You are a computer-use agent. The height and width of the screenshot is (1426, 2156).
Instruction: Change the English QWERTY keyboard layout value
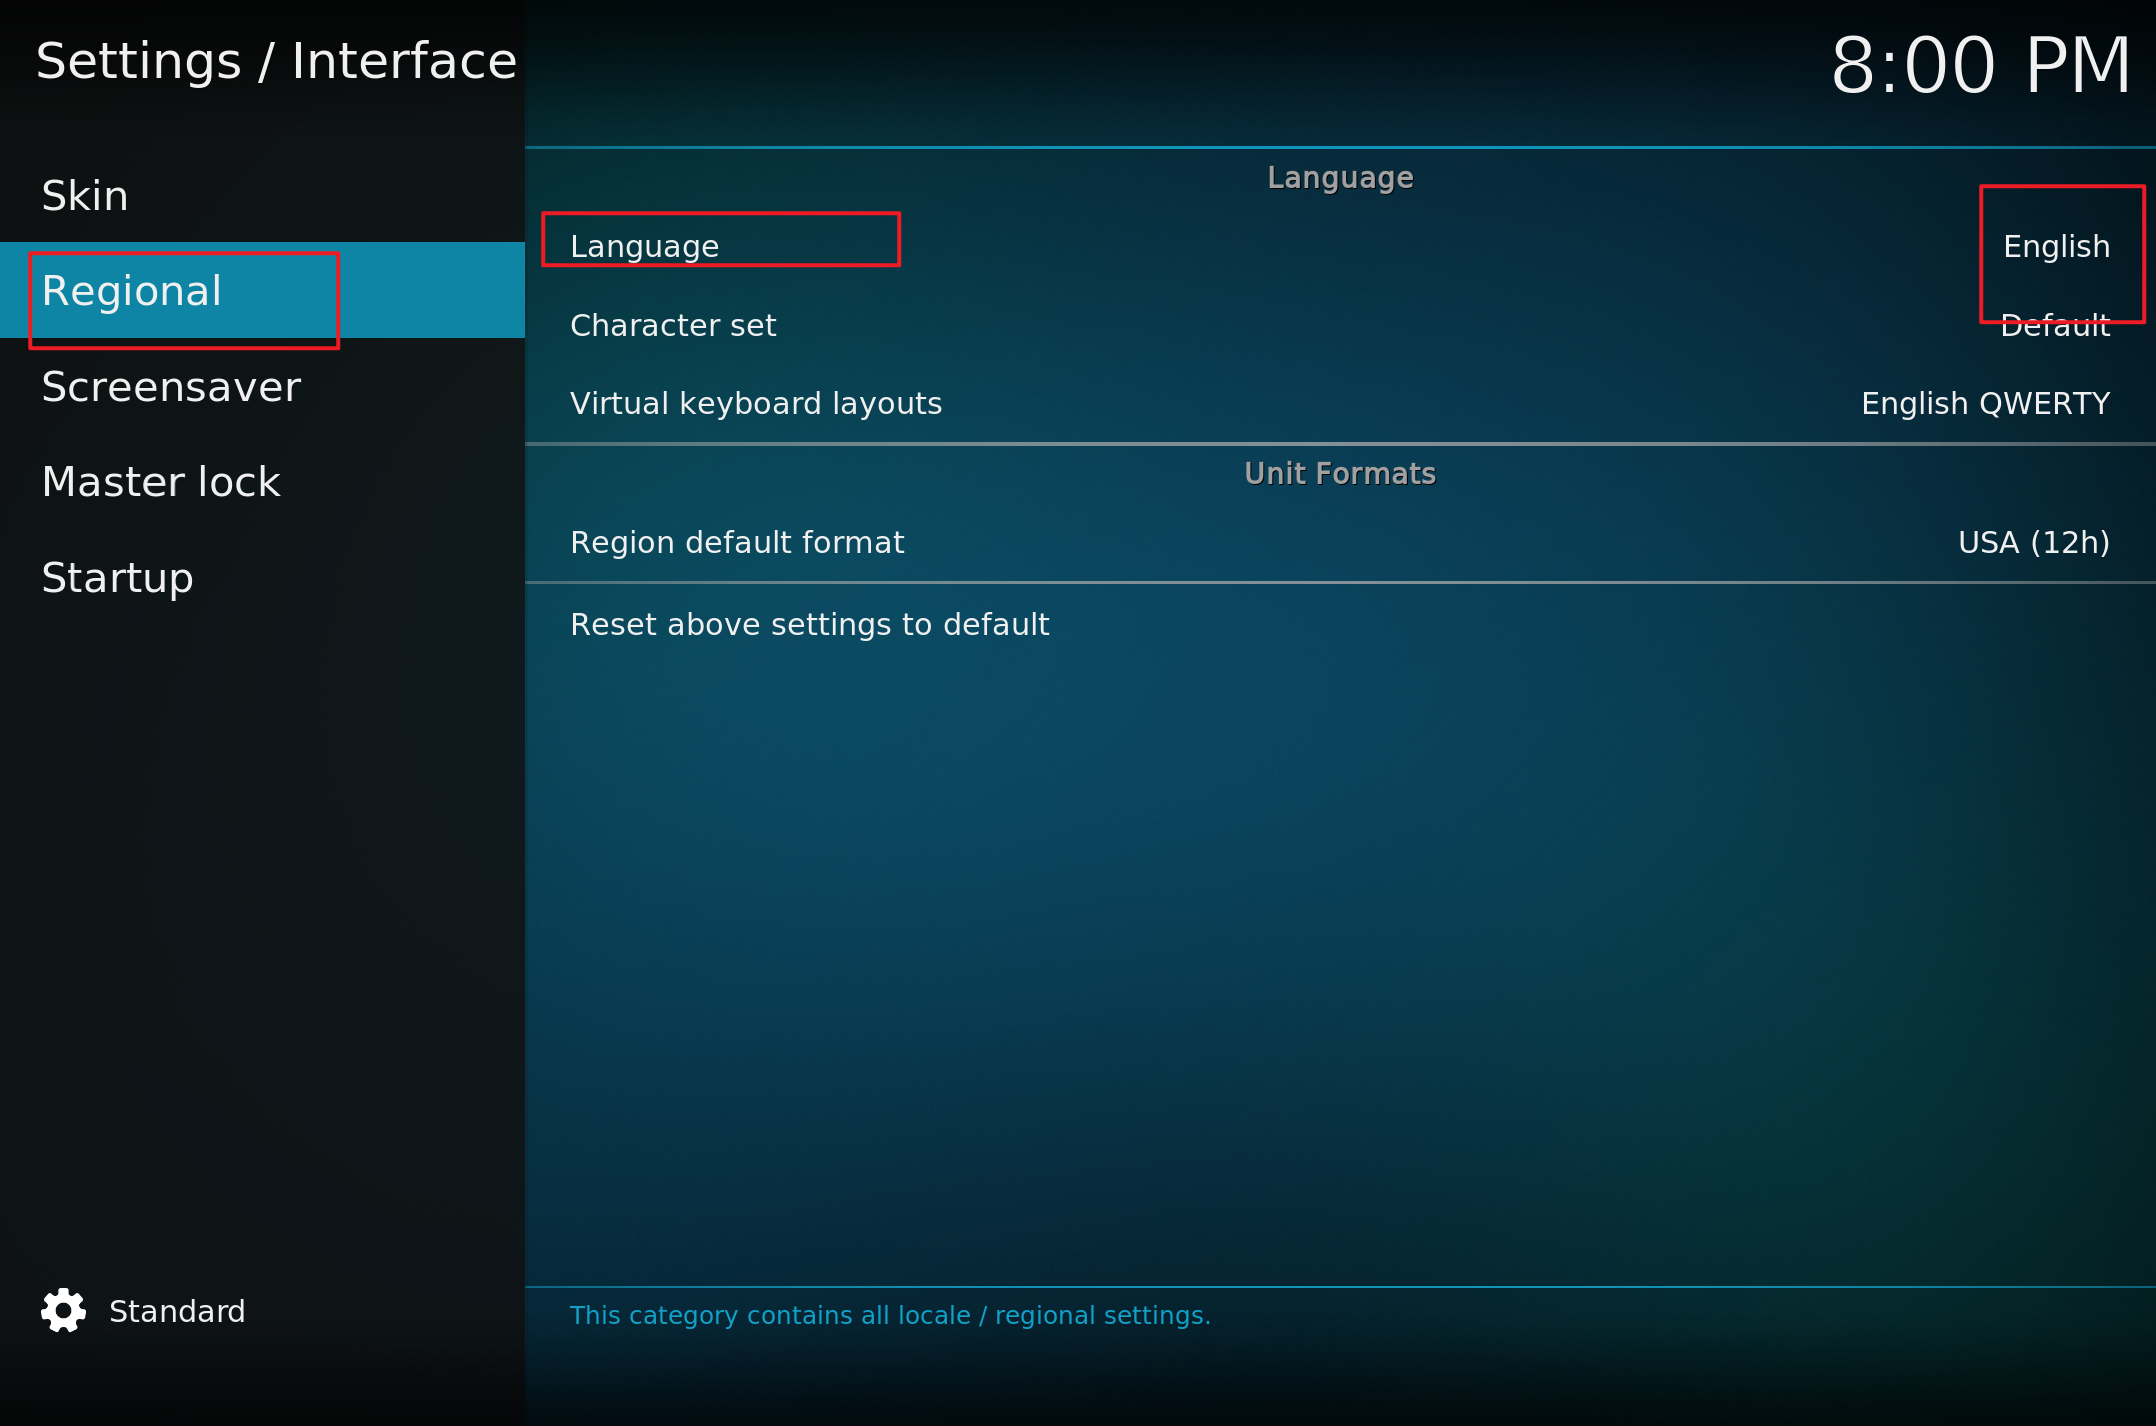pyautogui.click(x=1985, y=403)
